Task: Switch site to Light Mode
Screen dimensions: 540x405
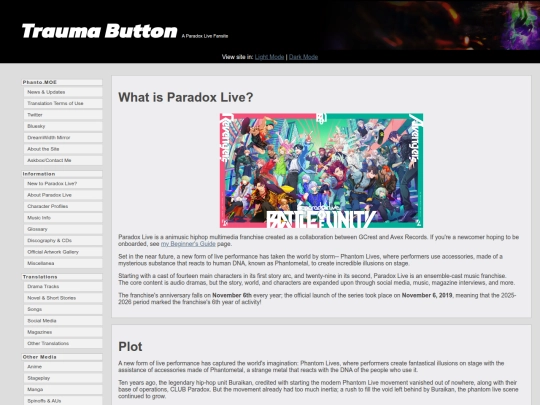Action: coord(269,57)
